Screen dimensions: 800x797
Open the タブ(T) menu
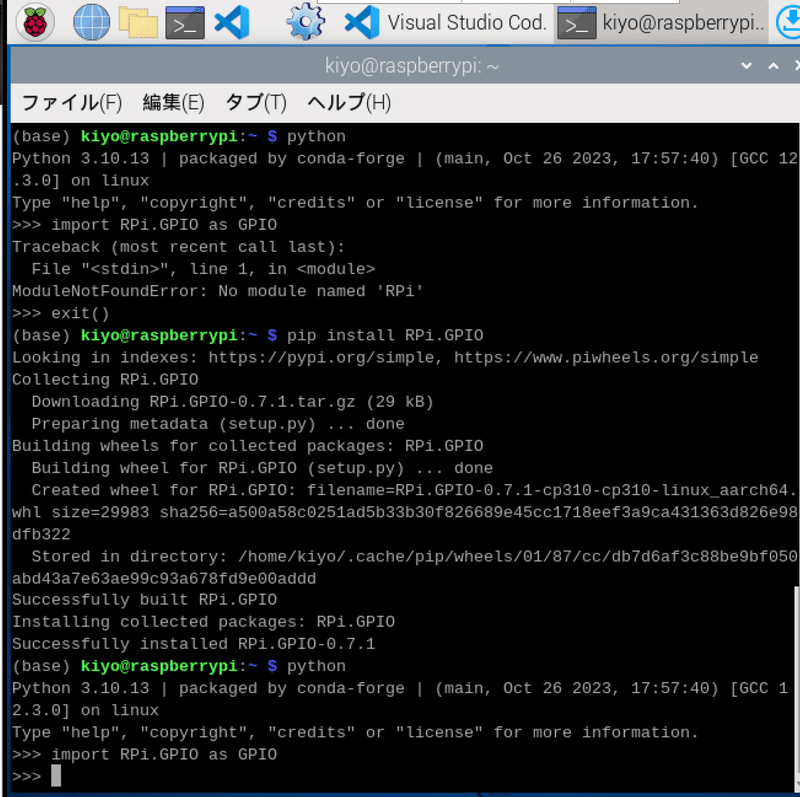[x=256, y=102]
